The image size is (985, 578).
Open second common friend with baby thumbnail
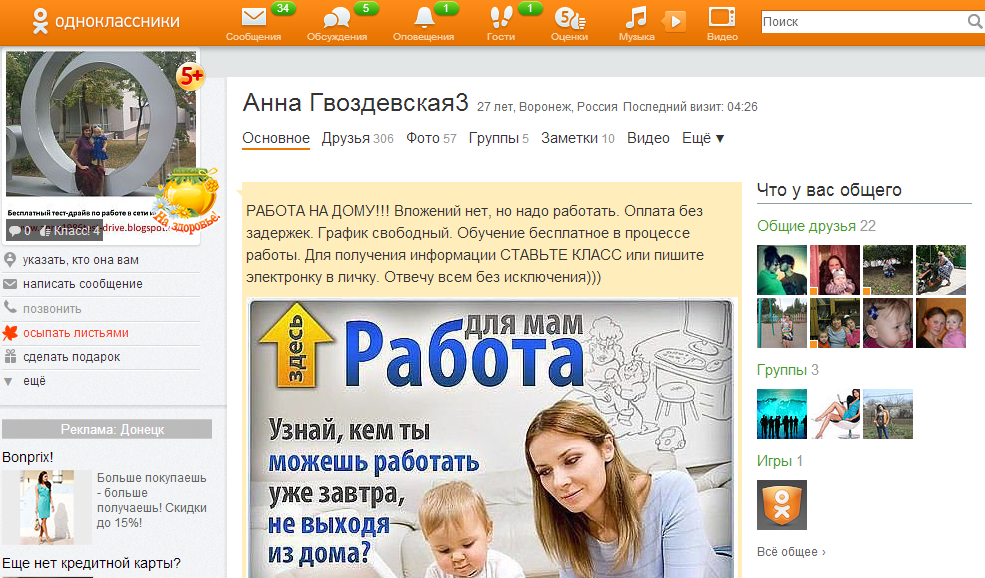(x=835, y=270)
